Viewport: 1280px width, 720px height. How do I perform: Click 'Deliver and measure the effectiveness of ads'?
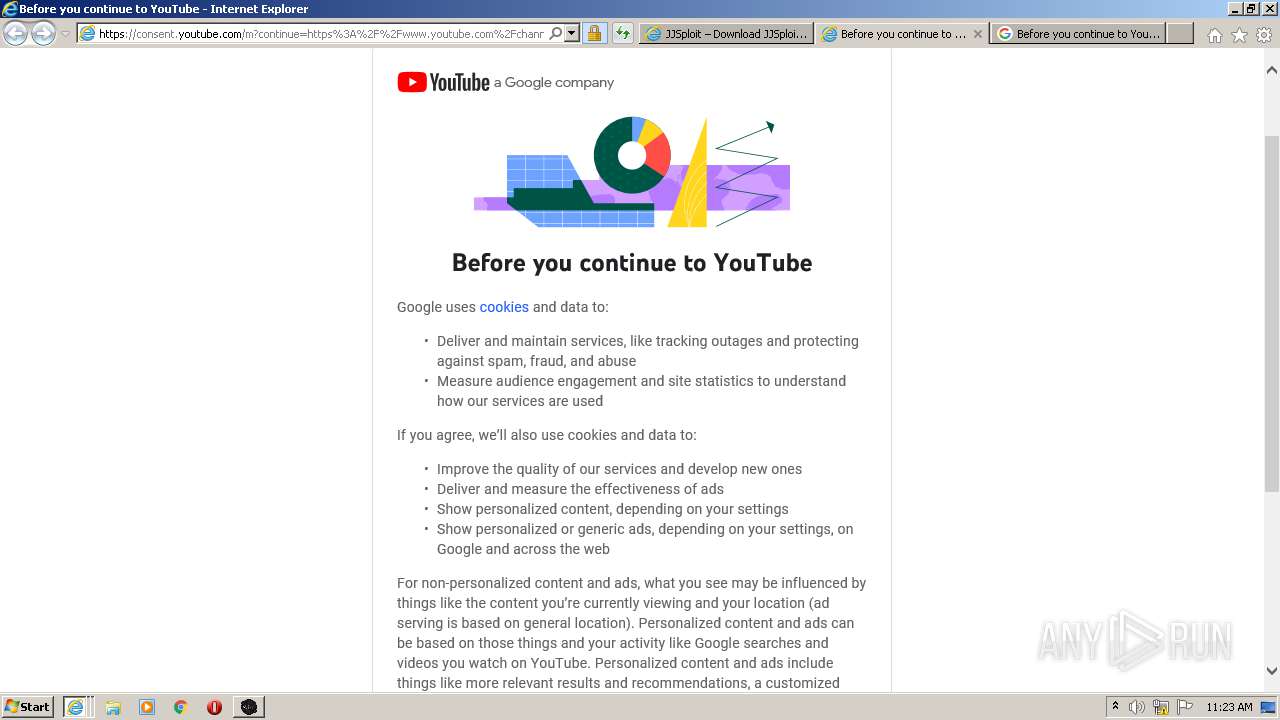pos(580,489)
